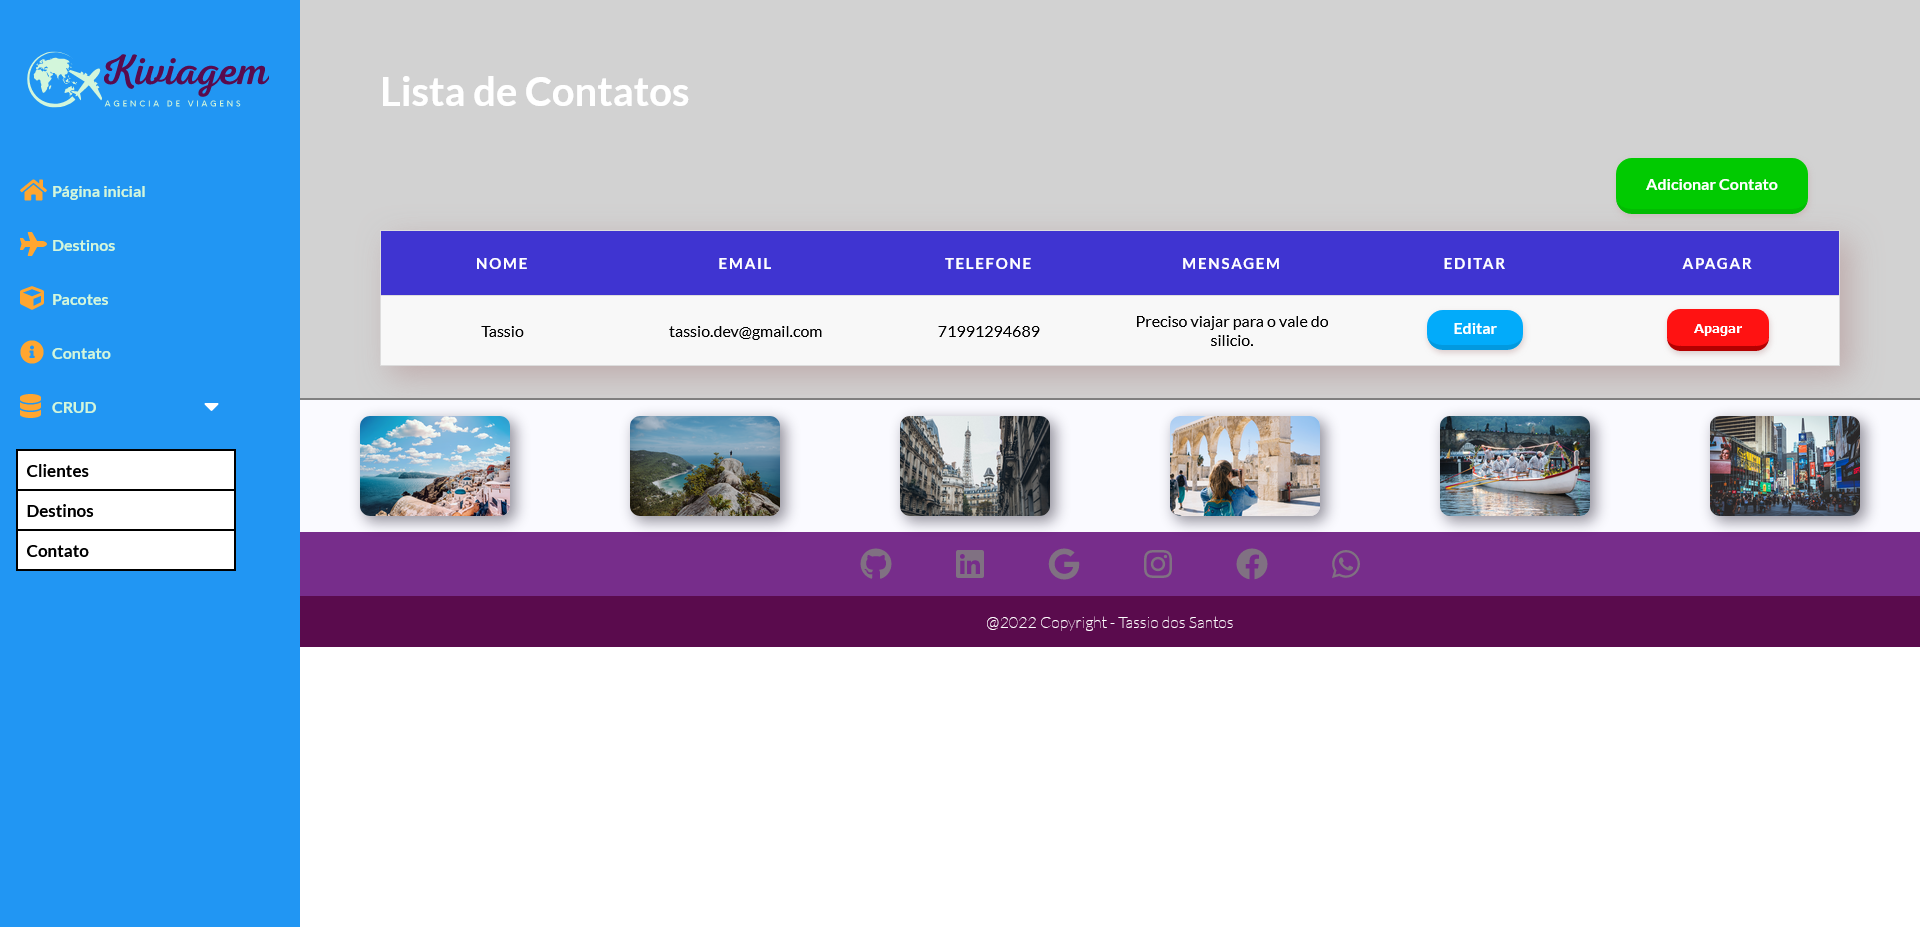The height and width of the screenshot is (927, 1920).
Task: Click the info icon next to Contato
Action: 33,352
